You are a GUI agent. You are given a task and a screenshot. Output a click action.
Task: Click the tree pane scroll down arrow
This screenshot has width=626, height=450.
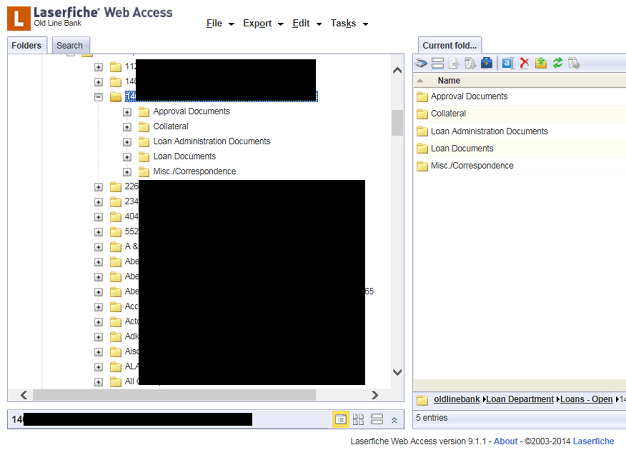397,372
